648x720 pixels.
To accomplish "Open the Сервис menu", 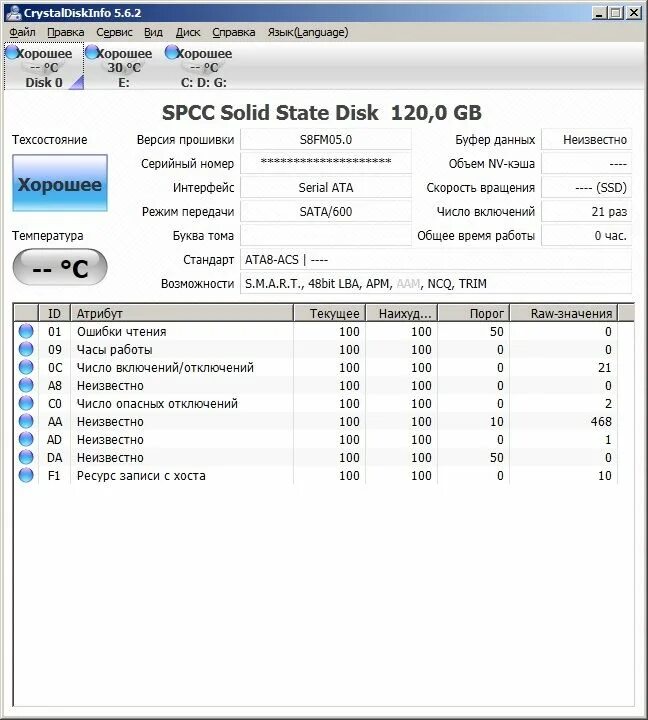I will click(x=114, y=32).
